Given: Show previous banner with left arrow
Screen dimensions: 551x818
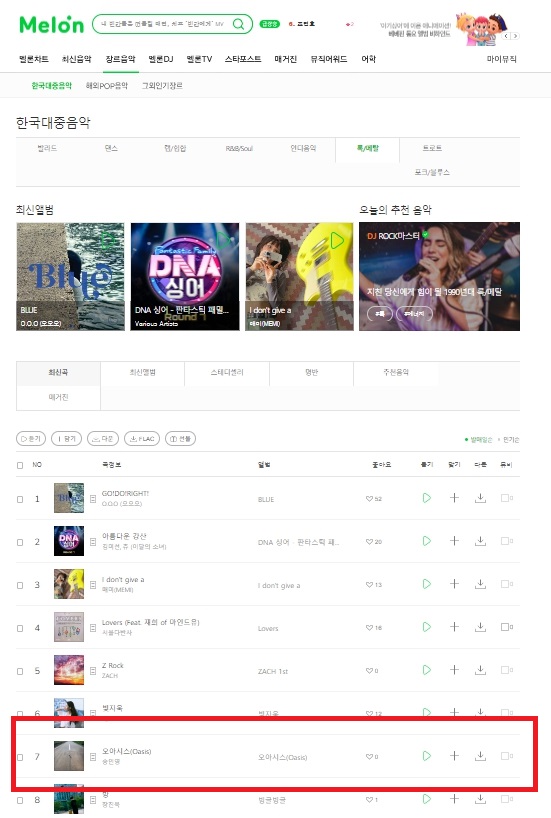Looking at the screenshot, I should [506, 36].
